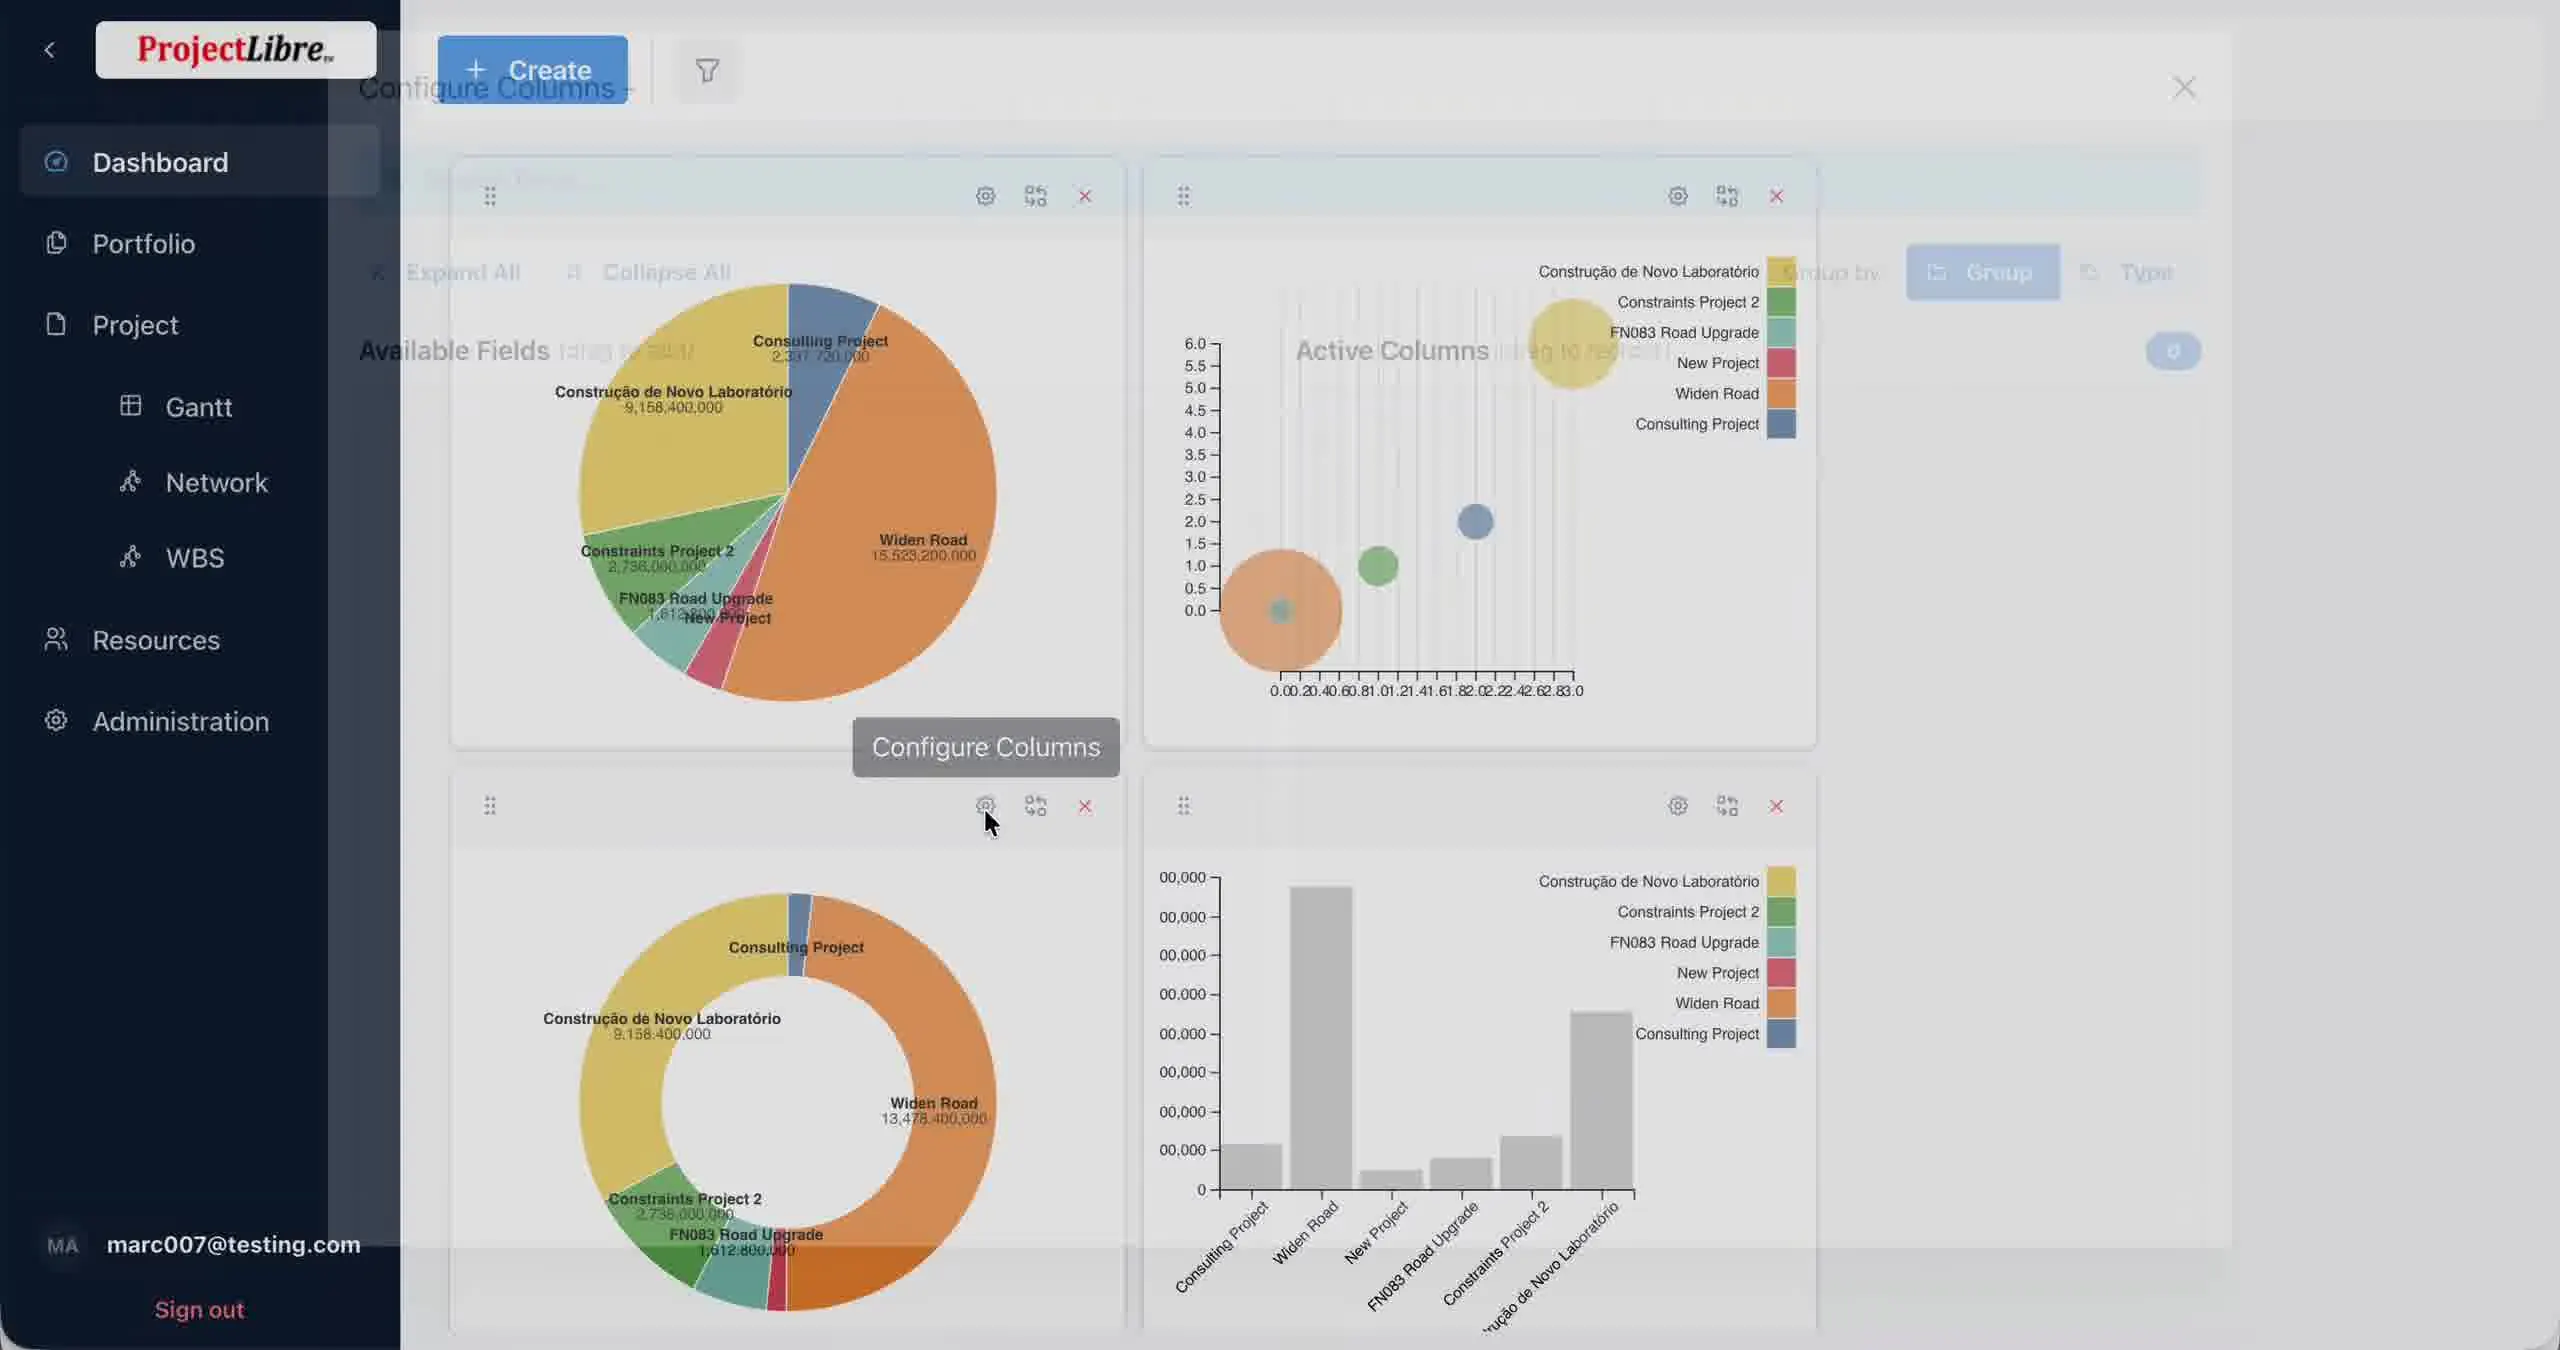Open settings gear on the pie chart card

pos(985,196)
